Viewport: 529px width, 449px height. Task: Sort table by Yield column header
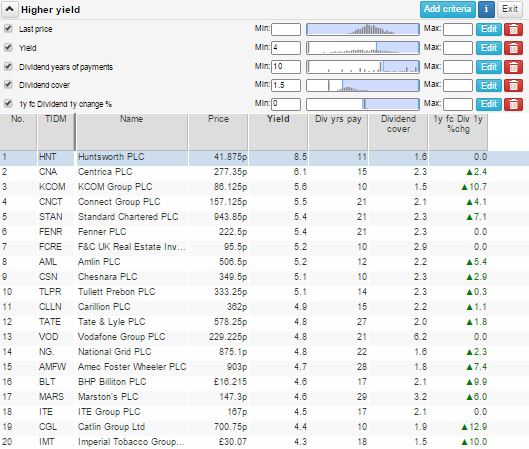click(278, 132)
